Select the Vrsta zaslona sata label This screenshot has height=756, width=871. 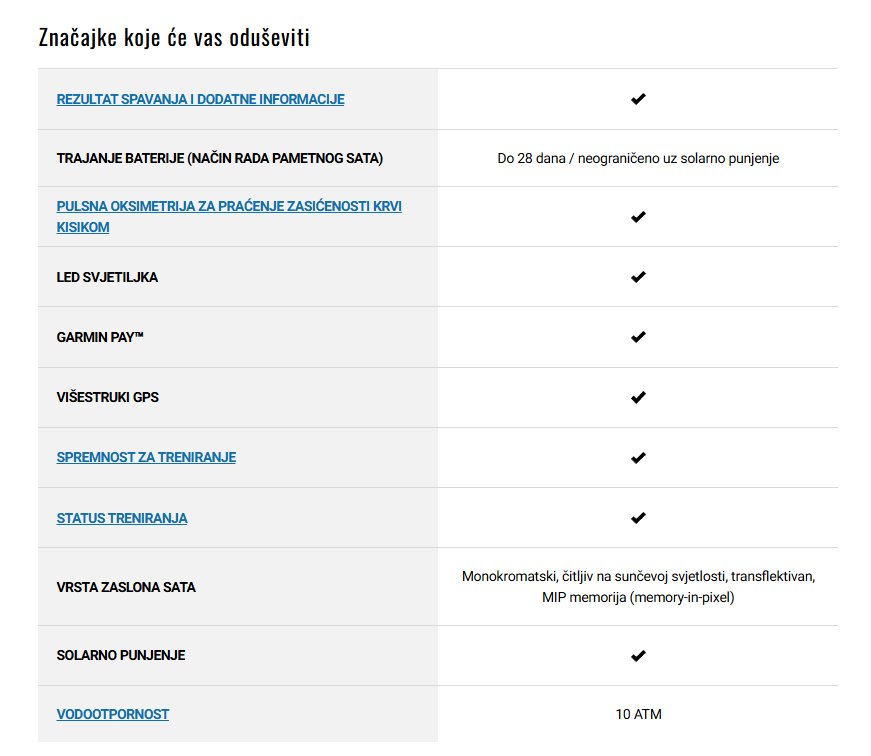126,587
